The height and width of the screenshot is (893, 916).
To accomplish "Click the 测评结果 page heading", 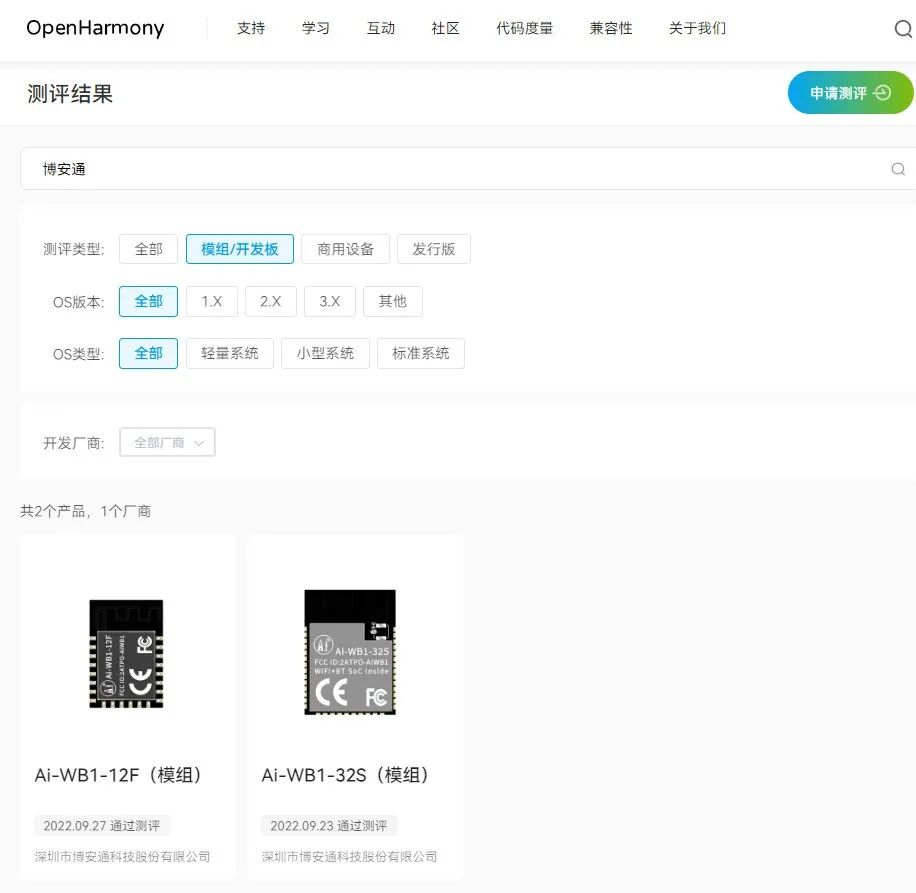I will (70, 93).
